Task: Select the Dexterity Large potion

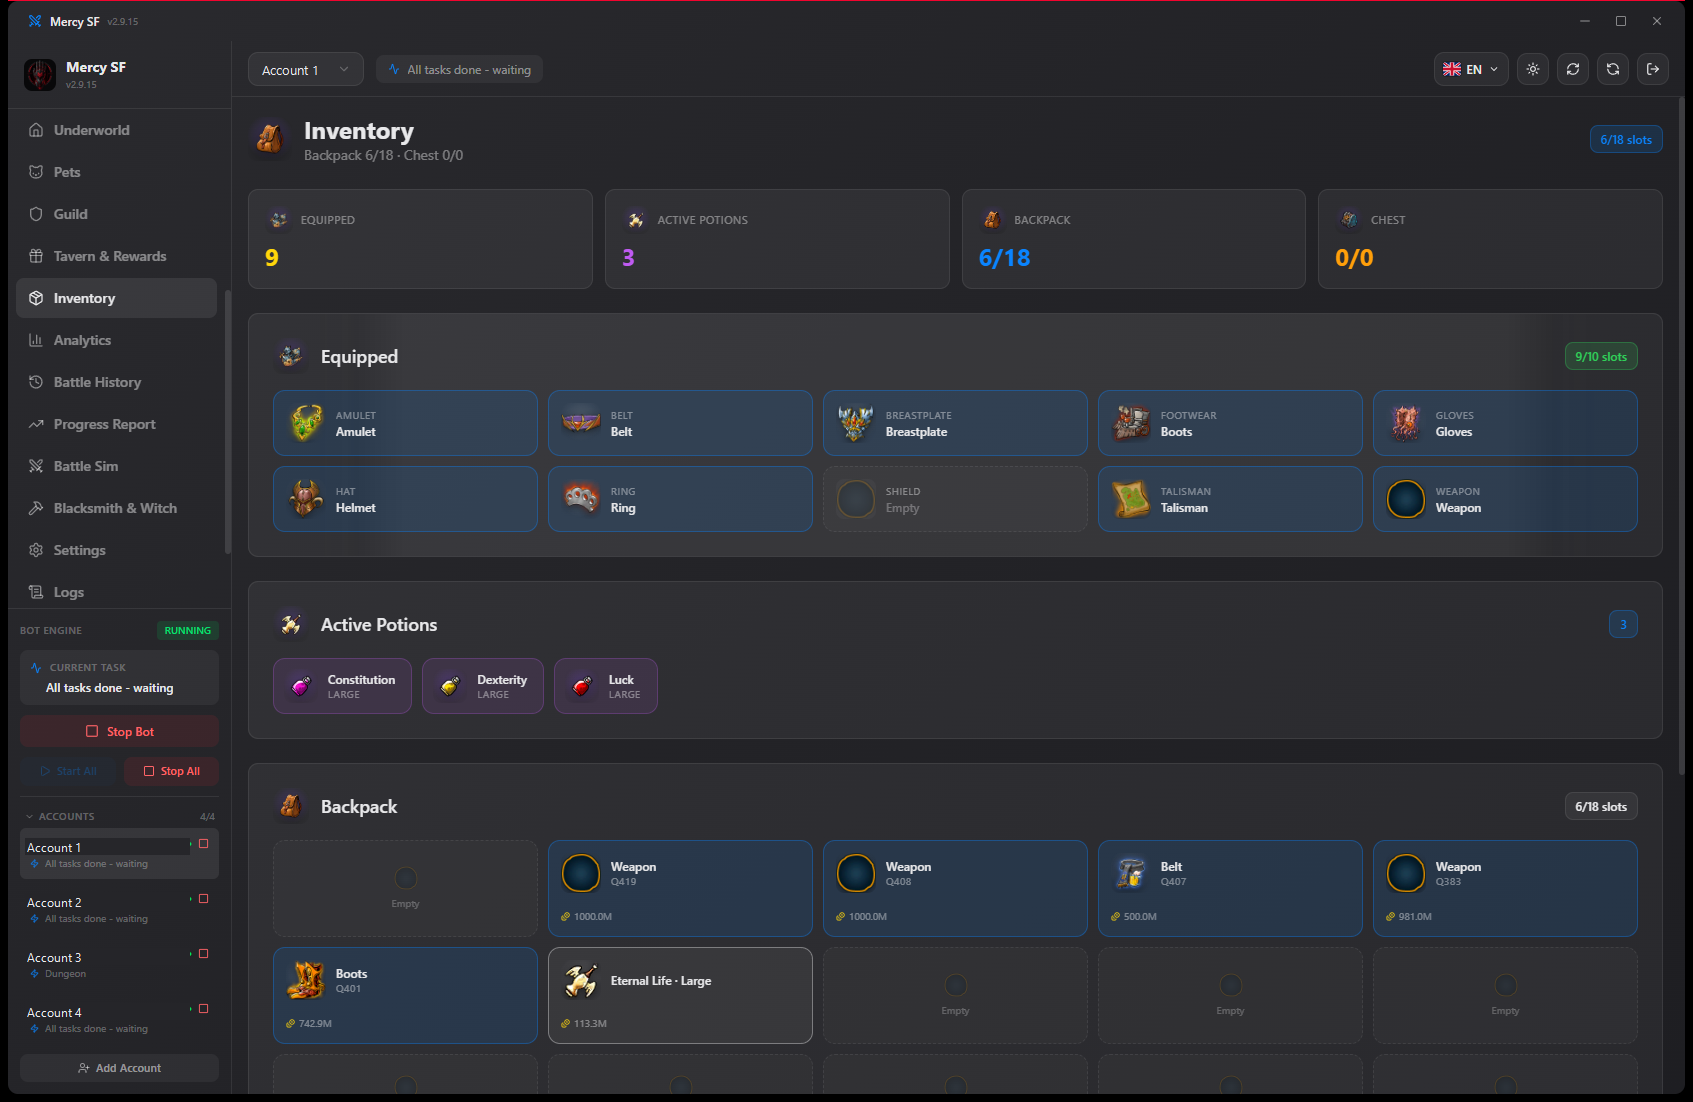Action: pyautogui.click(x=483, y=686)
